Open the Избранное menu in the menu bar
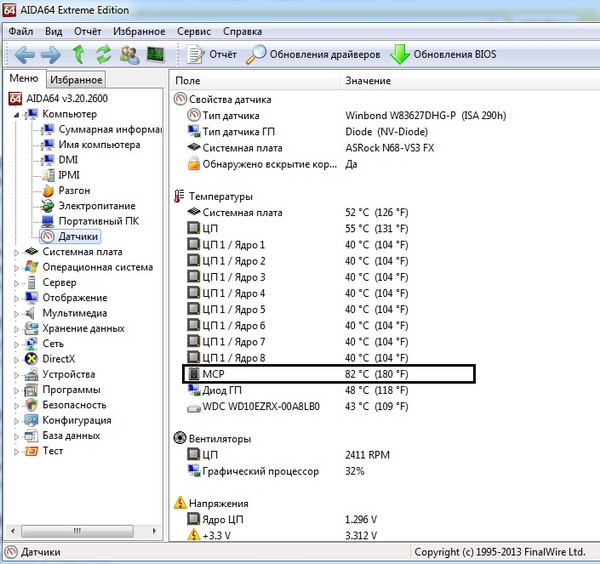Screen dimensions: 600x564 click(139, 31)
